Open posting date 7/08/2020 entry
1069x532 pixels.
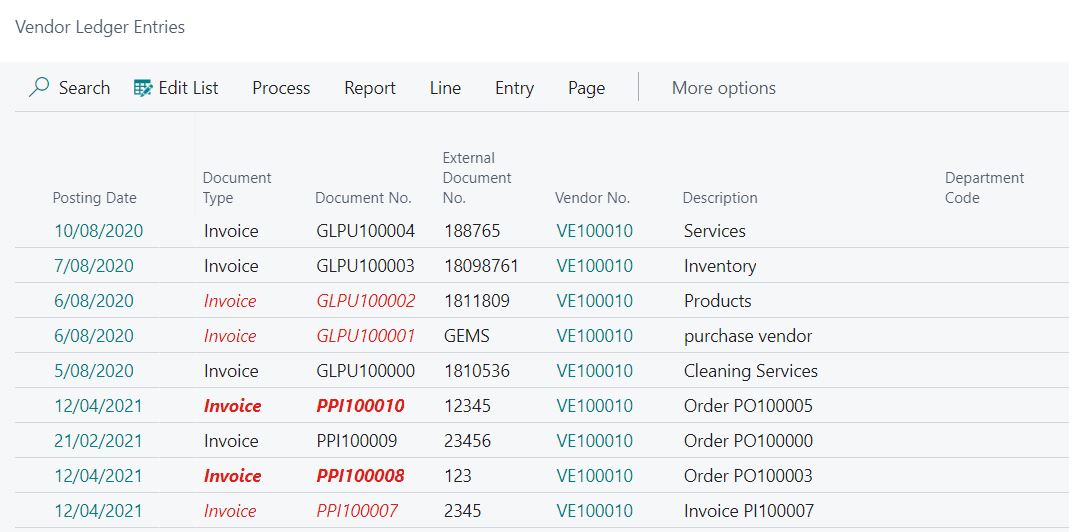pyautogui.click(x=94, y=265)
